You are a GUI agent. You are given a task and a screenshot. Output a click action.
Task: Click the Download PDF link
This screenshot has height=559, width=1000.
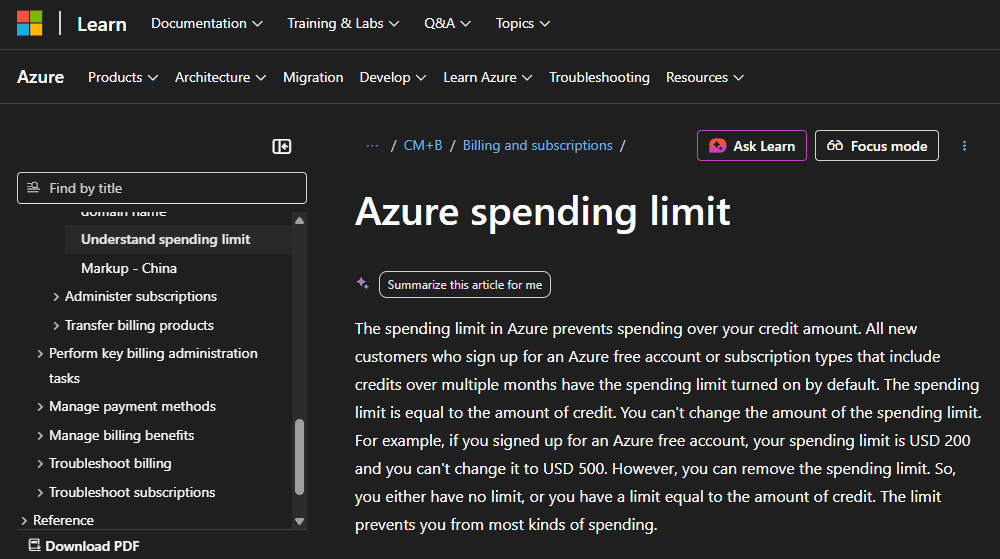click(84, 546)
